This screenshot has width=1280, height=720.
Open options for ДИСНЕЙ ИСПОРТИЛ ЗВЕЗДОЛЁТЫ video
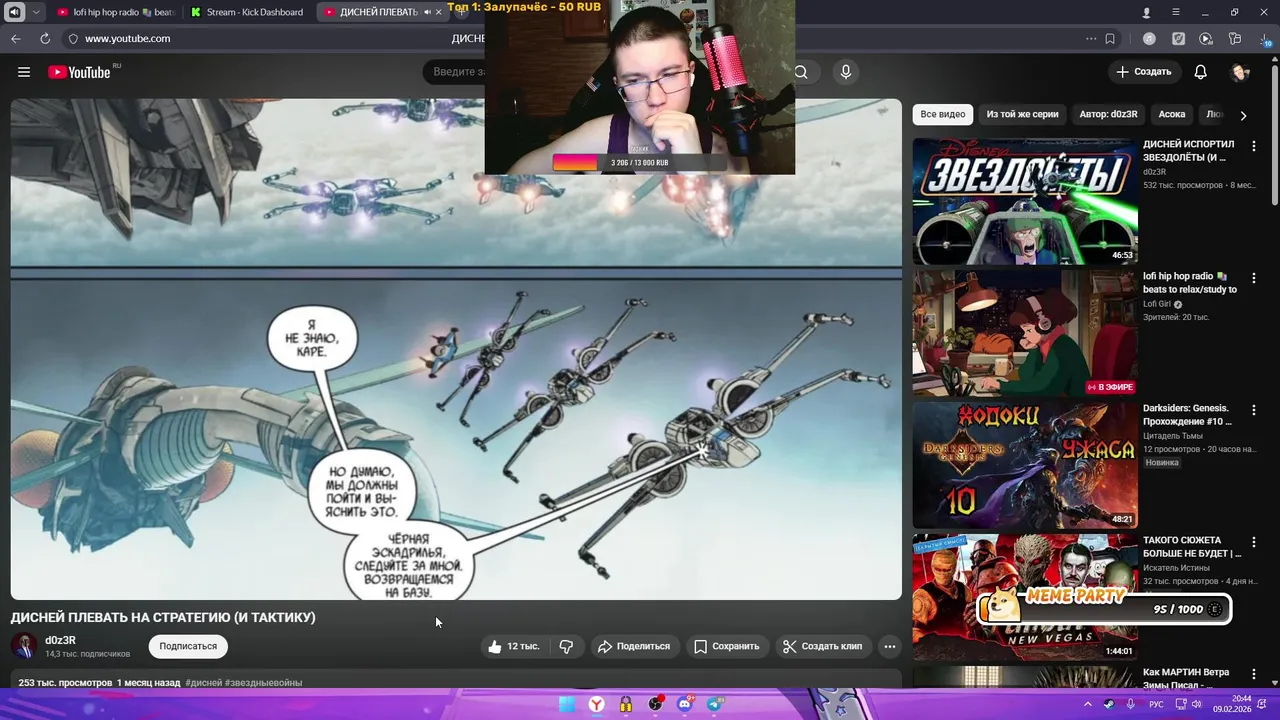[x=1254, y=146]
